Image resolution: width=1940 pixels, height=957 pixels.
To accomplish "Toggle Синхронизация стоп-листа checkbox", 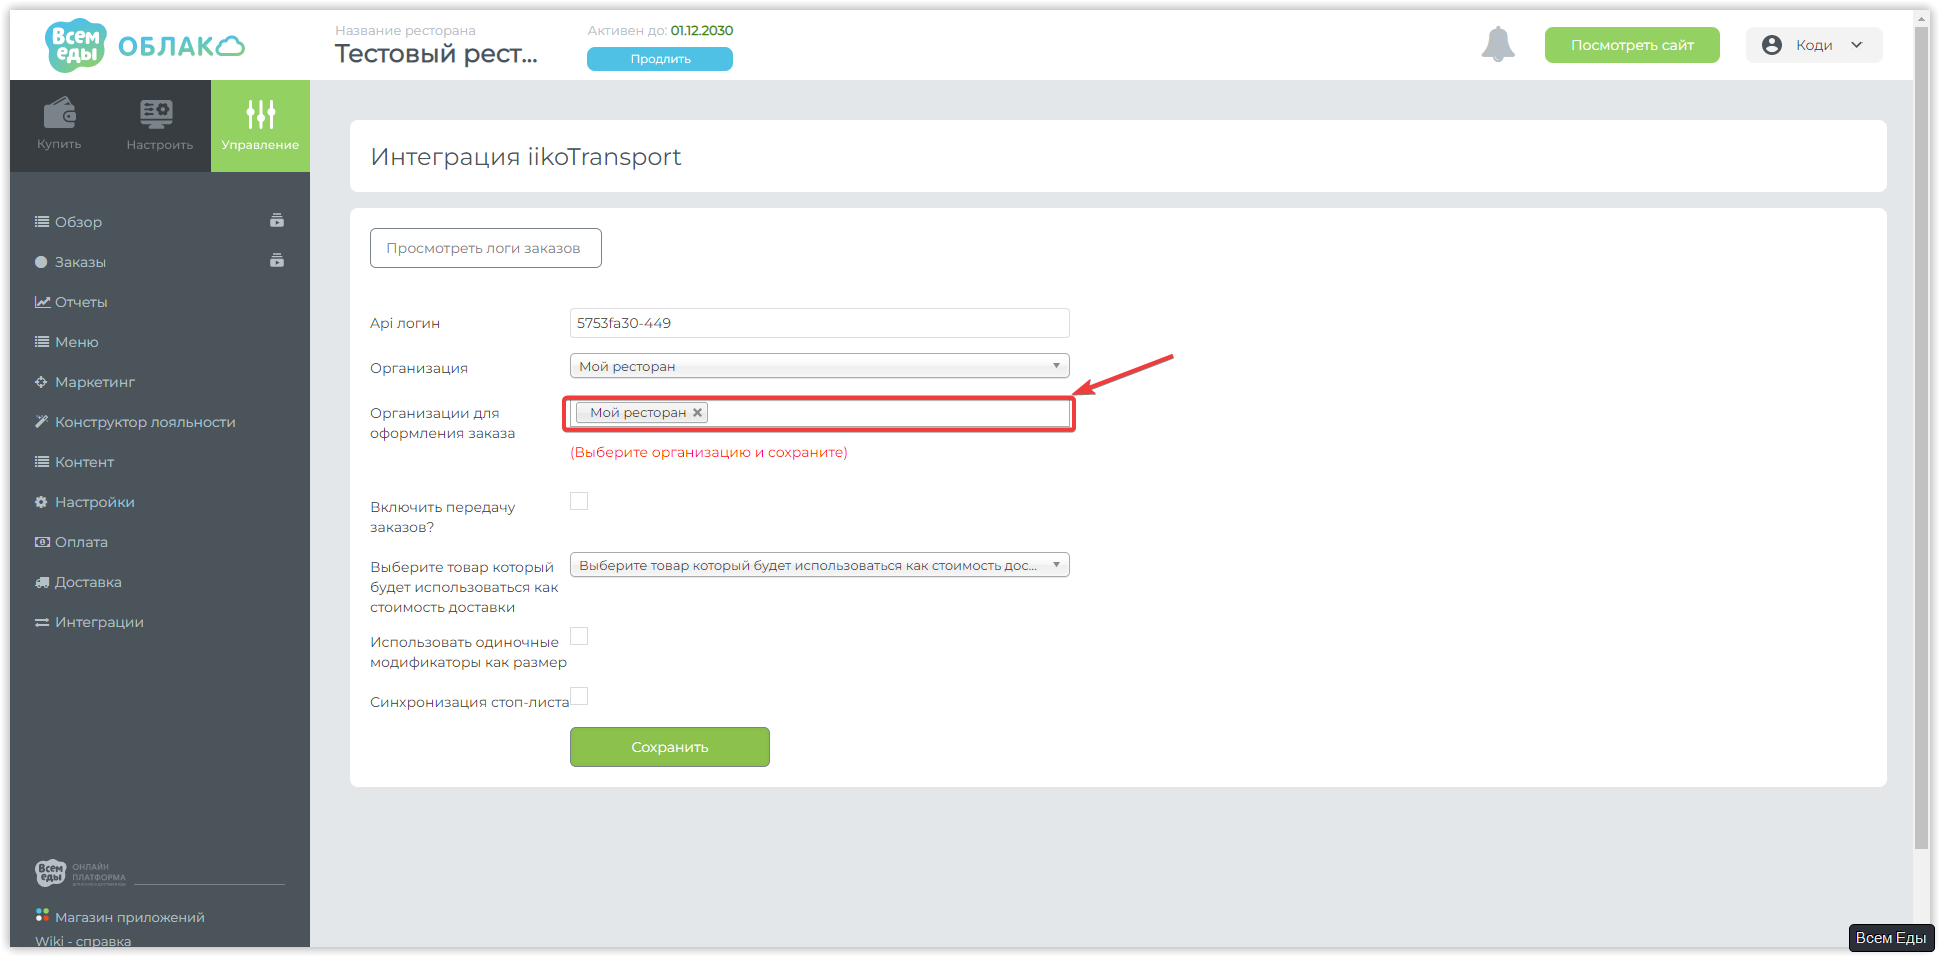I will click(x=579, y=696).
